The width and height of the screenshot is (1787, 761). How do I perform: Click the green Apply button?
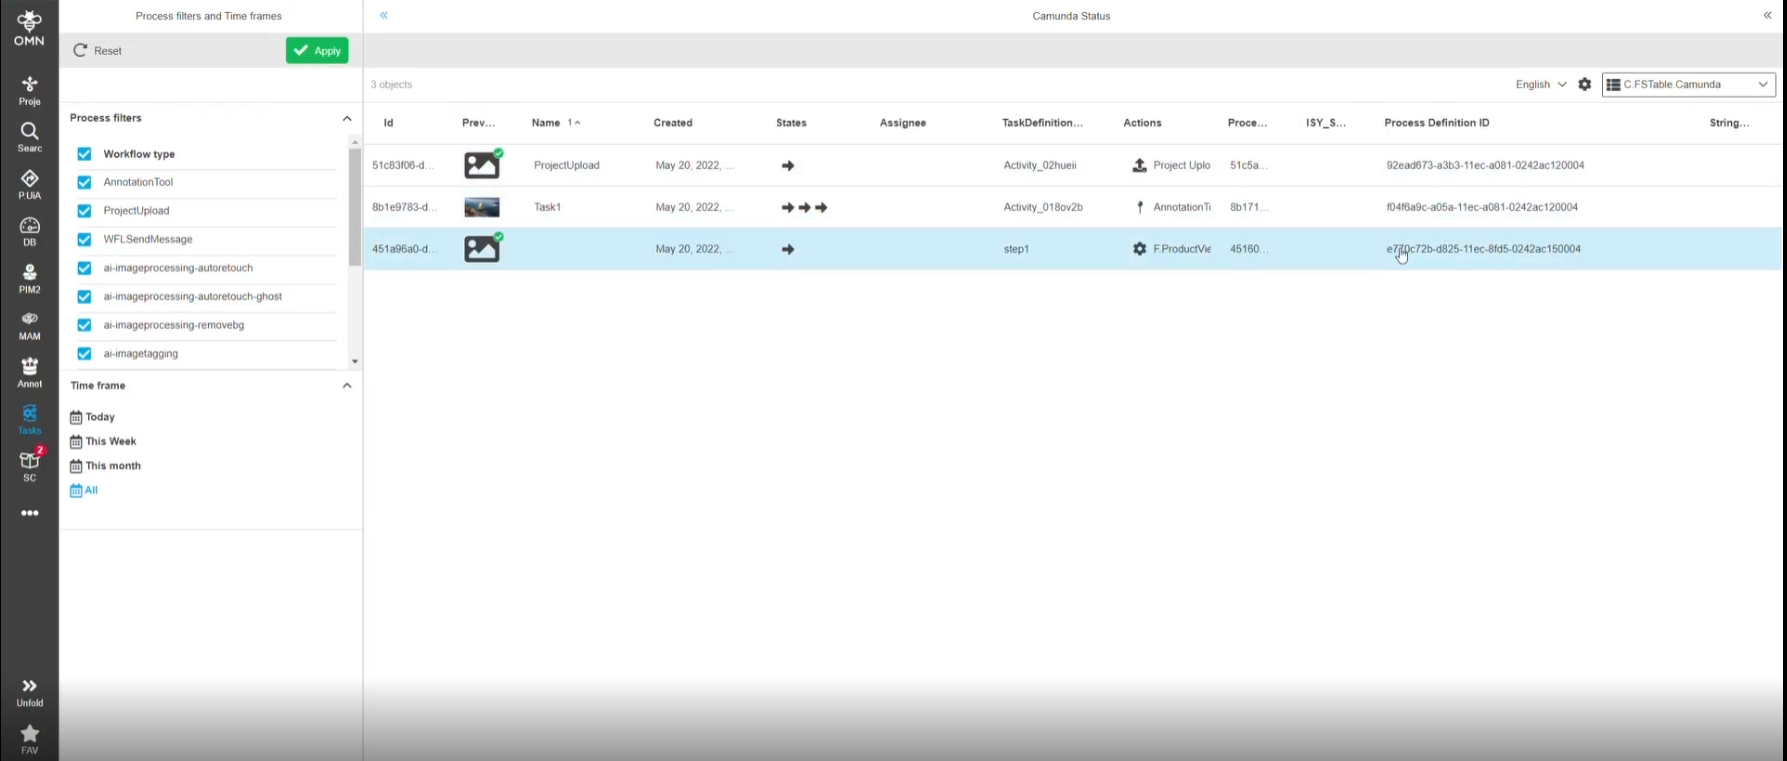click(317, 51)
